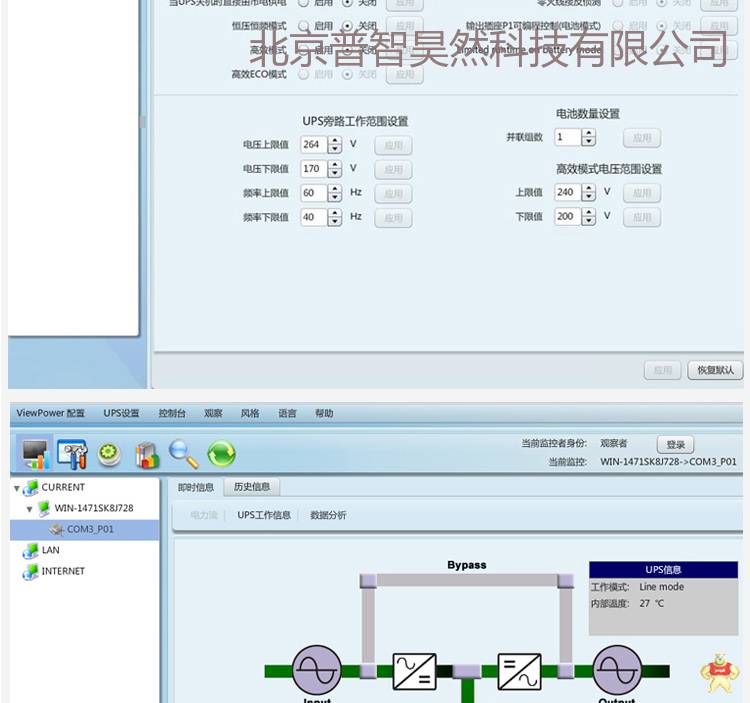Decrease 频率下限值 with down arrow
The image size is (750, 703).
335,221
